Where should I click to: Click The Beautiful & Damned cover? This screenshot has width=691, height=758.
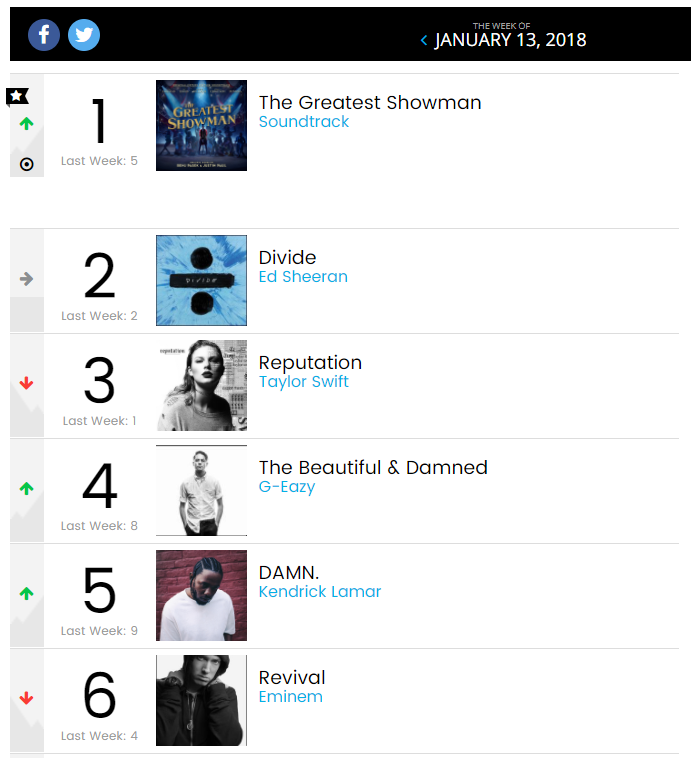click(x=201, y=490)
